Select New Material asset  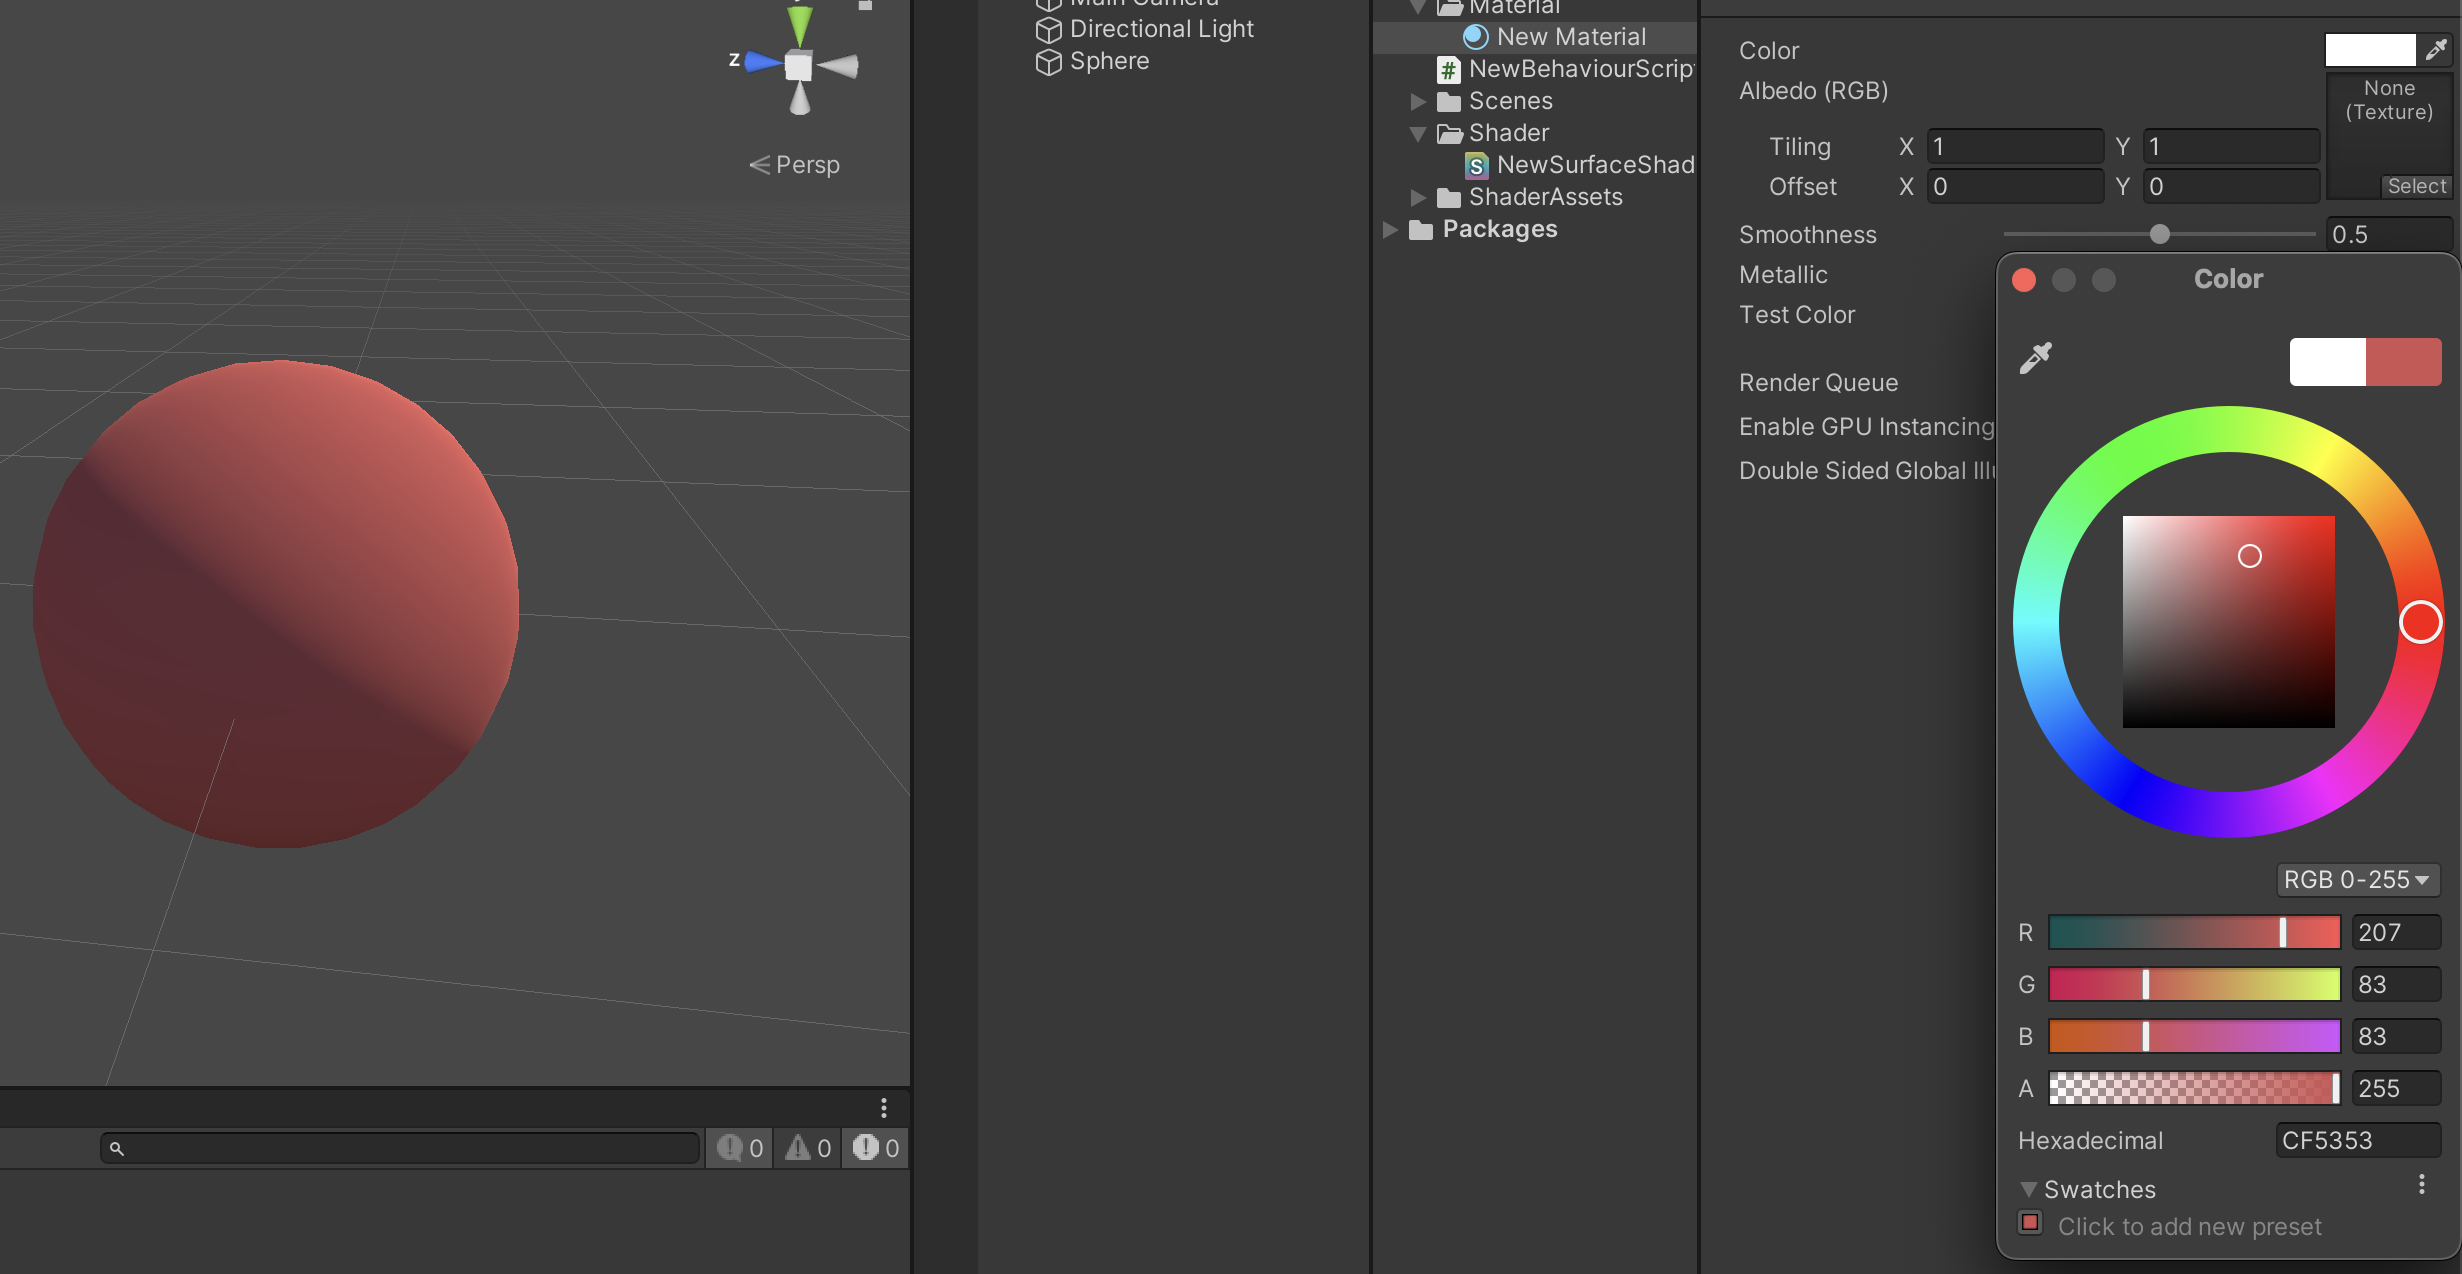(1570, 37)
